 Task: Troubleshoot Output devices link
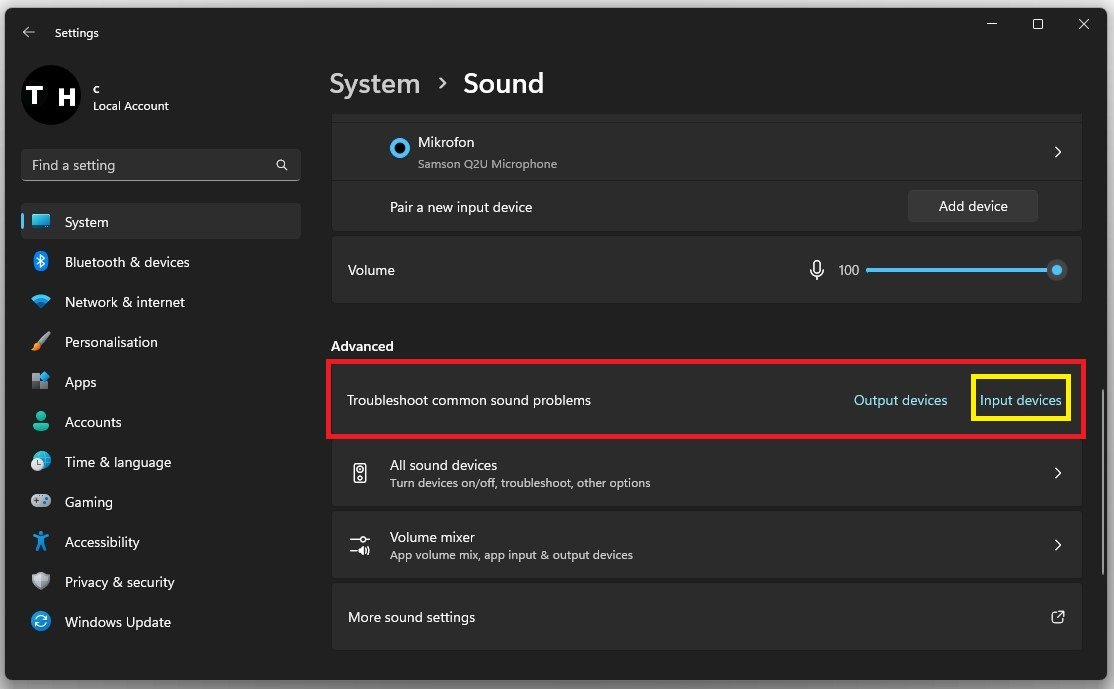tap(900, 400)
